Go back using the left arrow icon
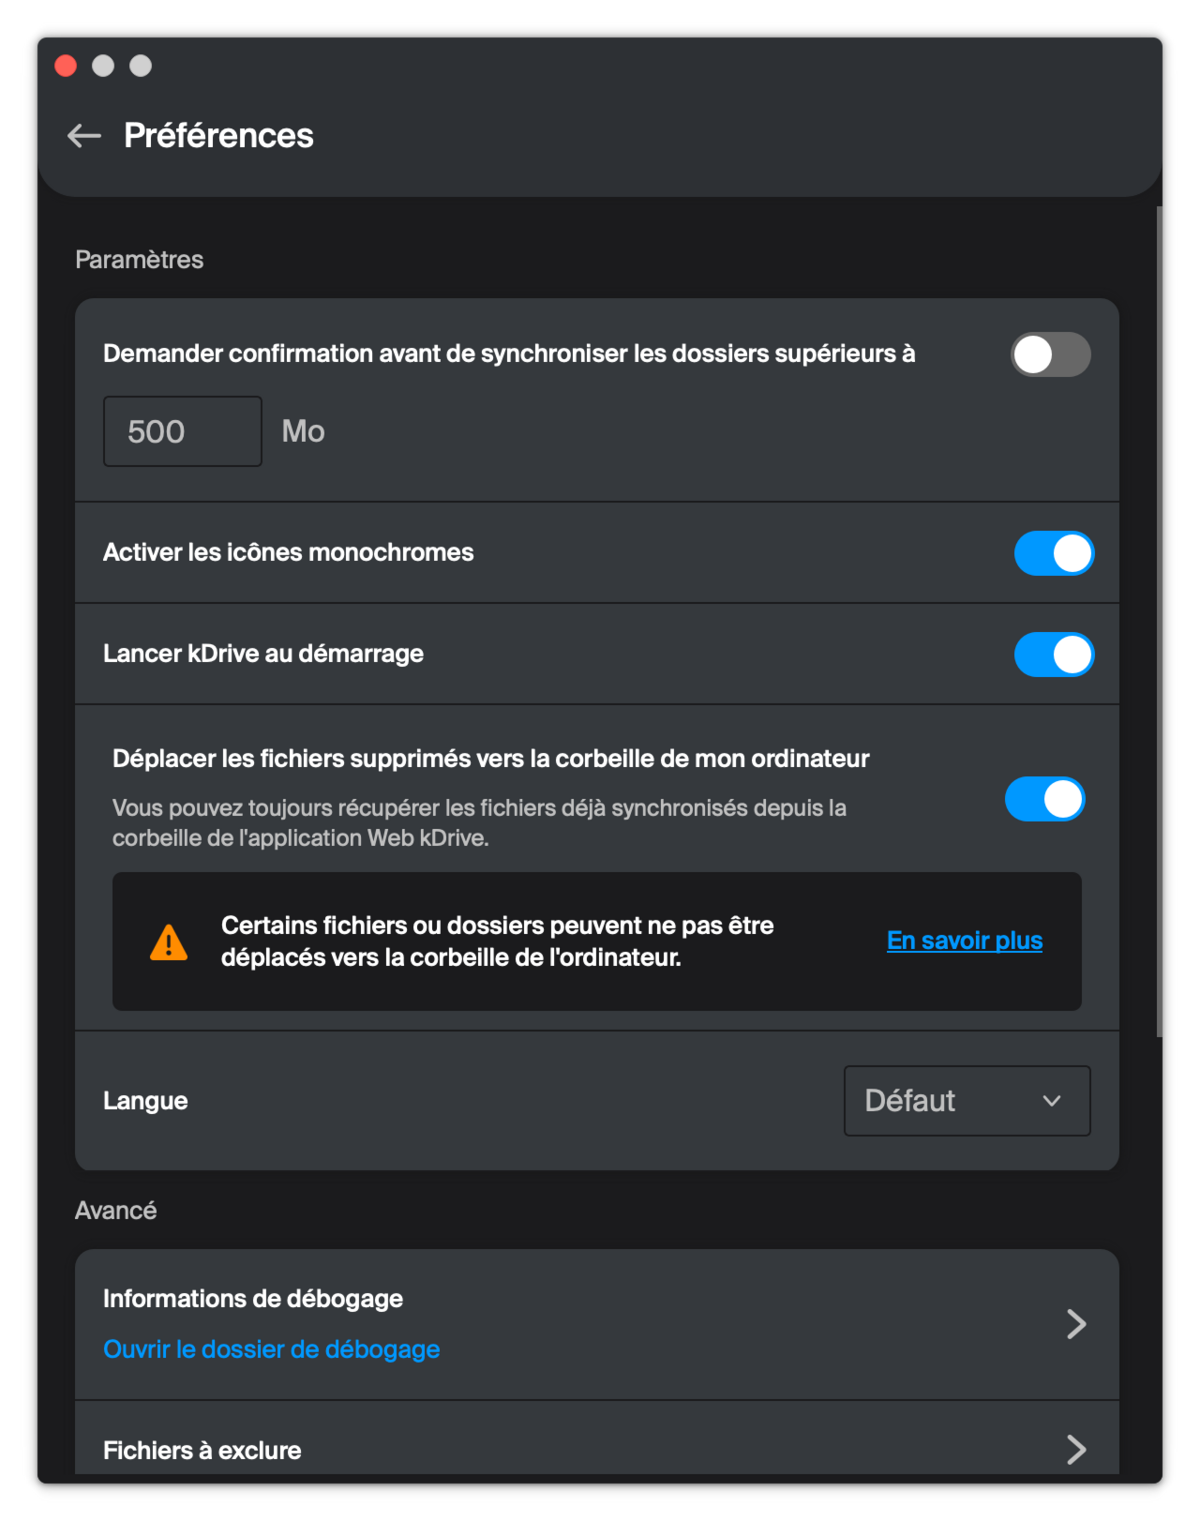Viewport: 1200px width, 1521px height. click(x=84, y=136)
